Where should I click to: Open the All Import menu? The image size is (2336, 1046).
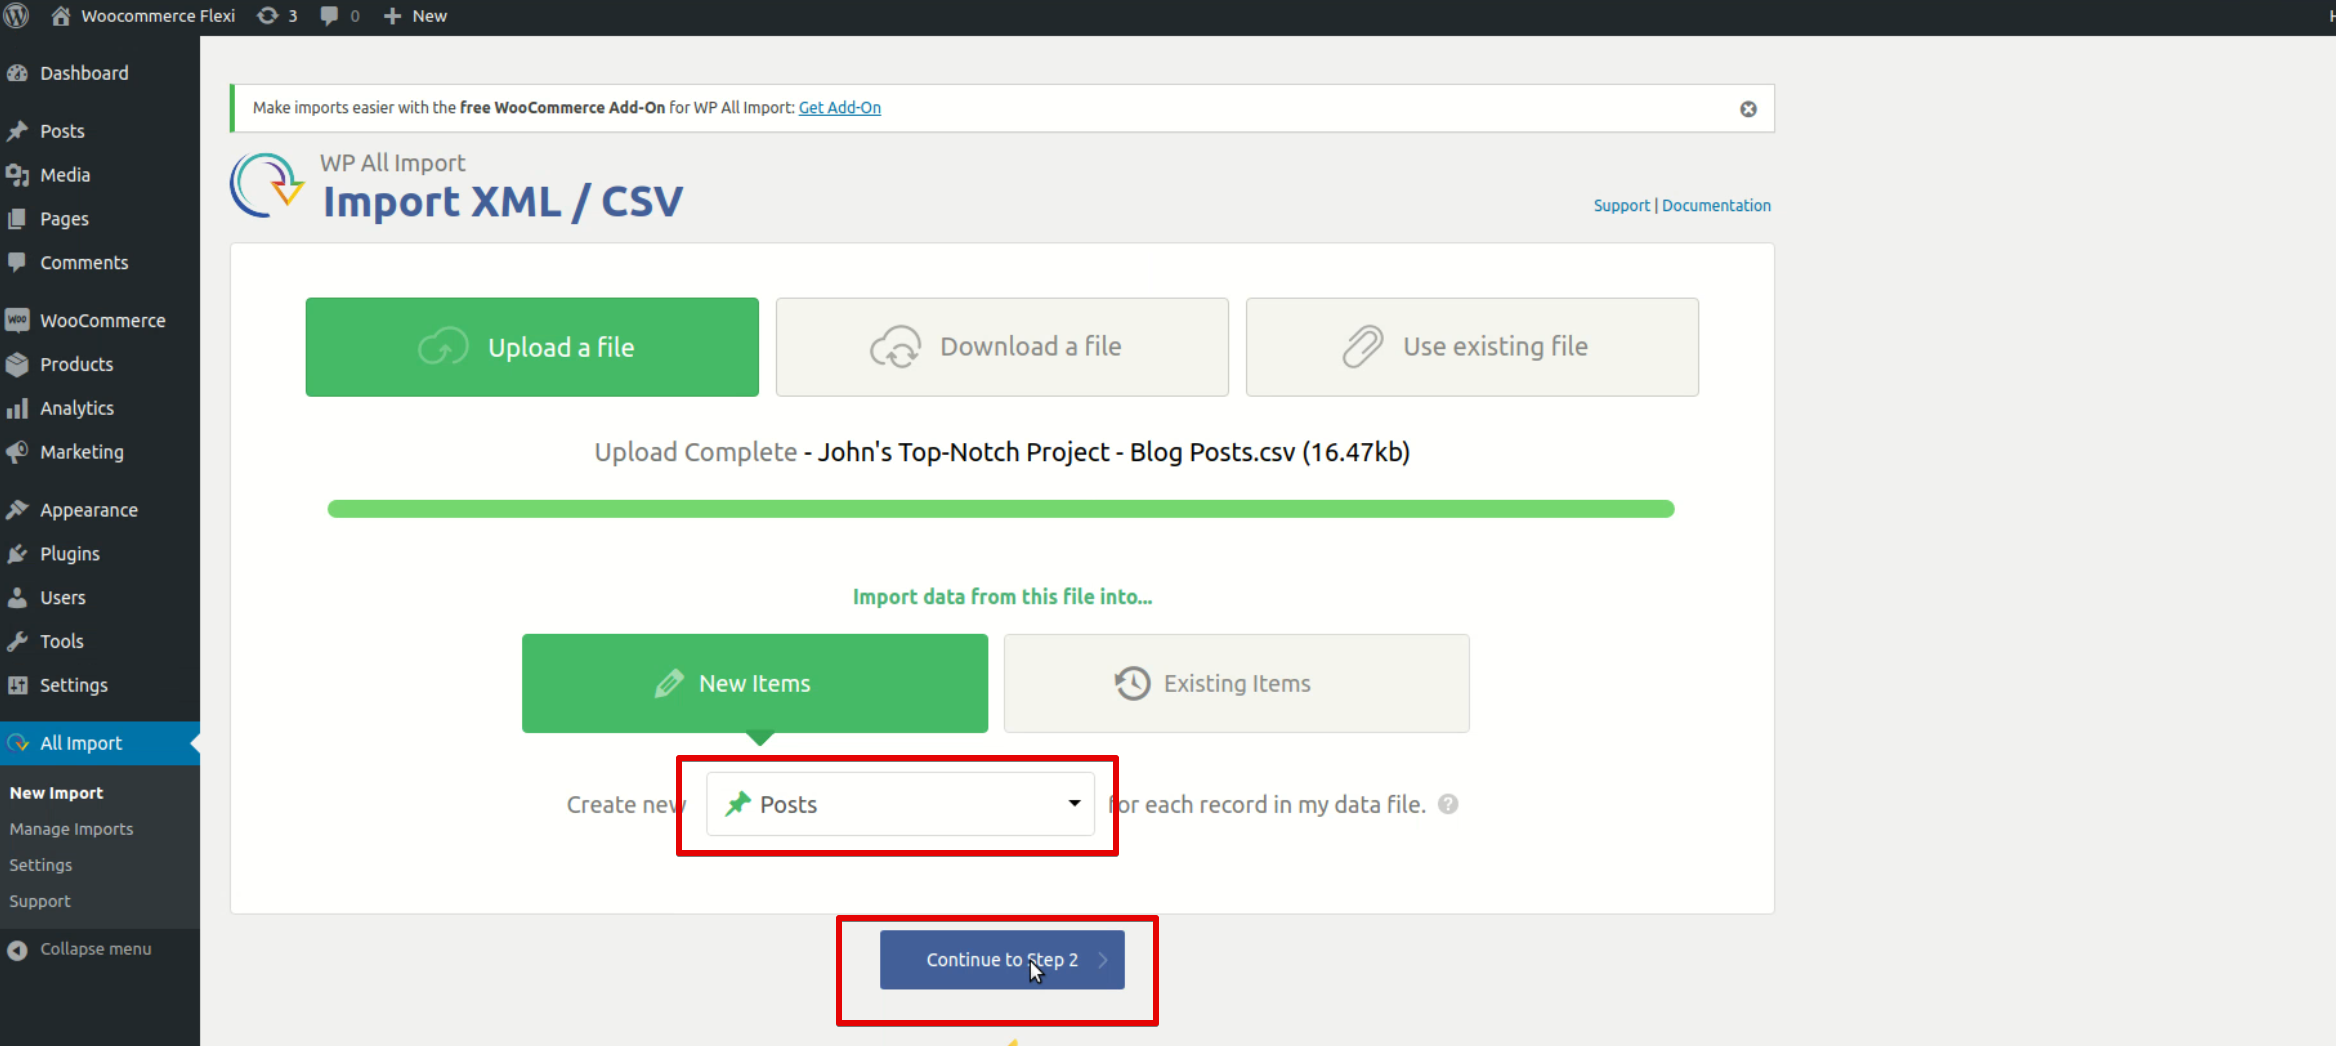point(100,744)
